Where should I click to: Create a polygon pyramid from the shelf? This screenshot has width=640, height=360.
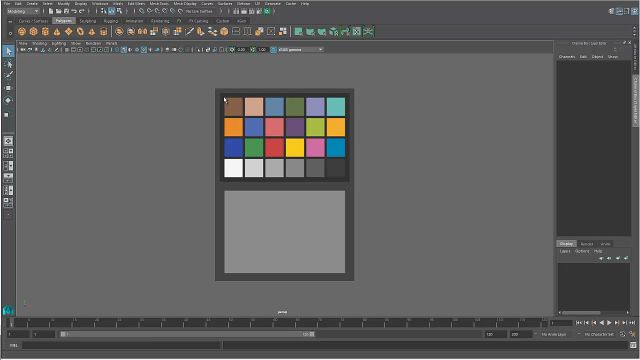pyautogui.click(x=92, y=31)
